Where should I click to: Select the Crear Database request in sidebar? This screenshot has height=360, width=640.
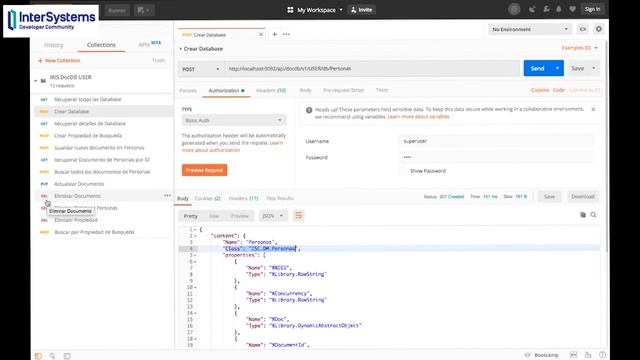103,111
